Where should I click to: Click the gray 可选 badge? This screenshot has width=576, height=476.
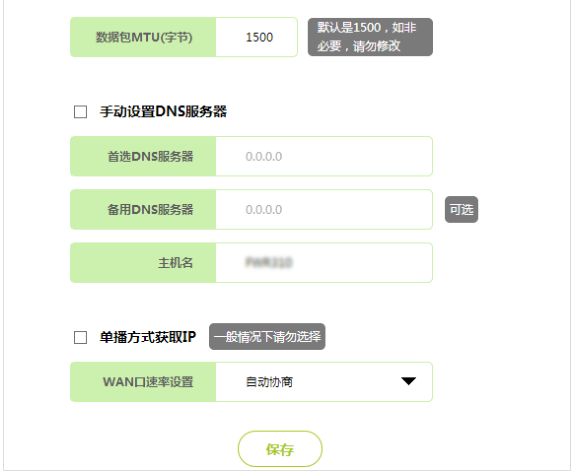coord(461,209)
